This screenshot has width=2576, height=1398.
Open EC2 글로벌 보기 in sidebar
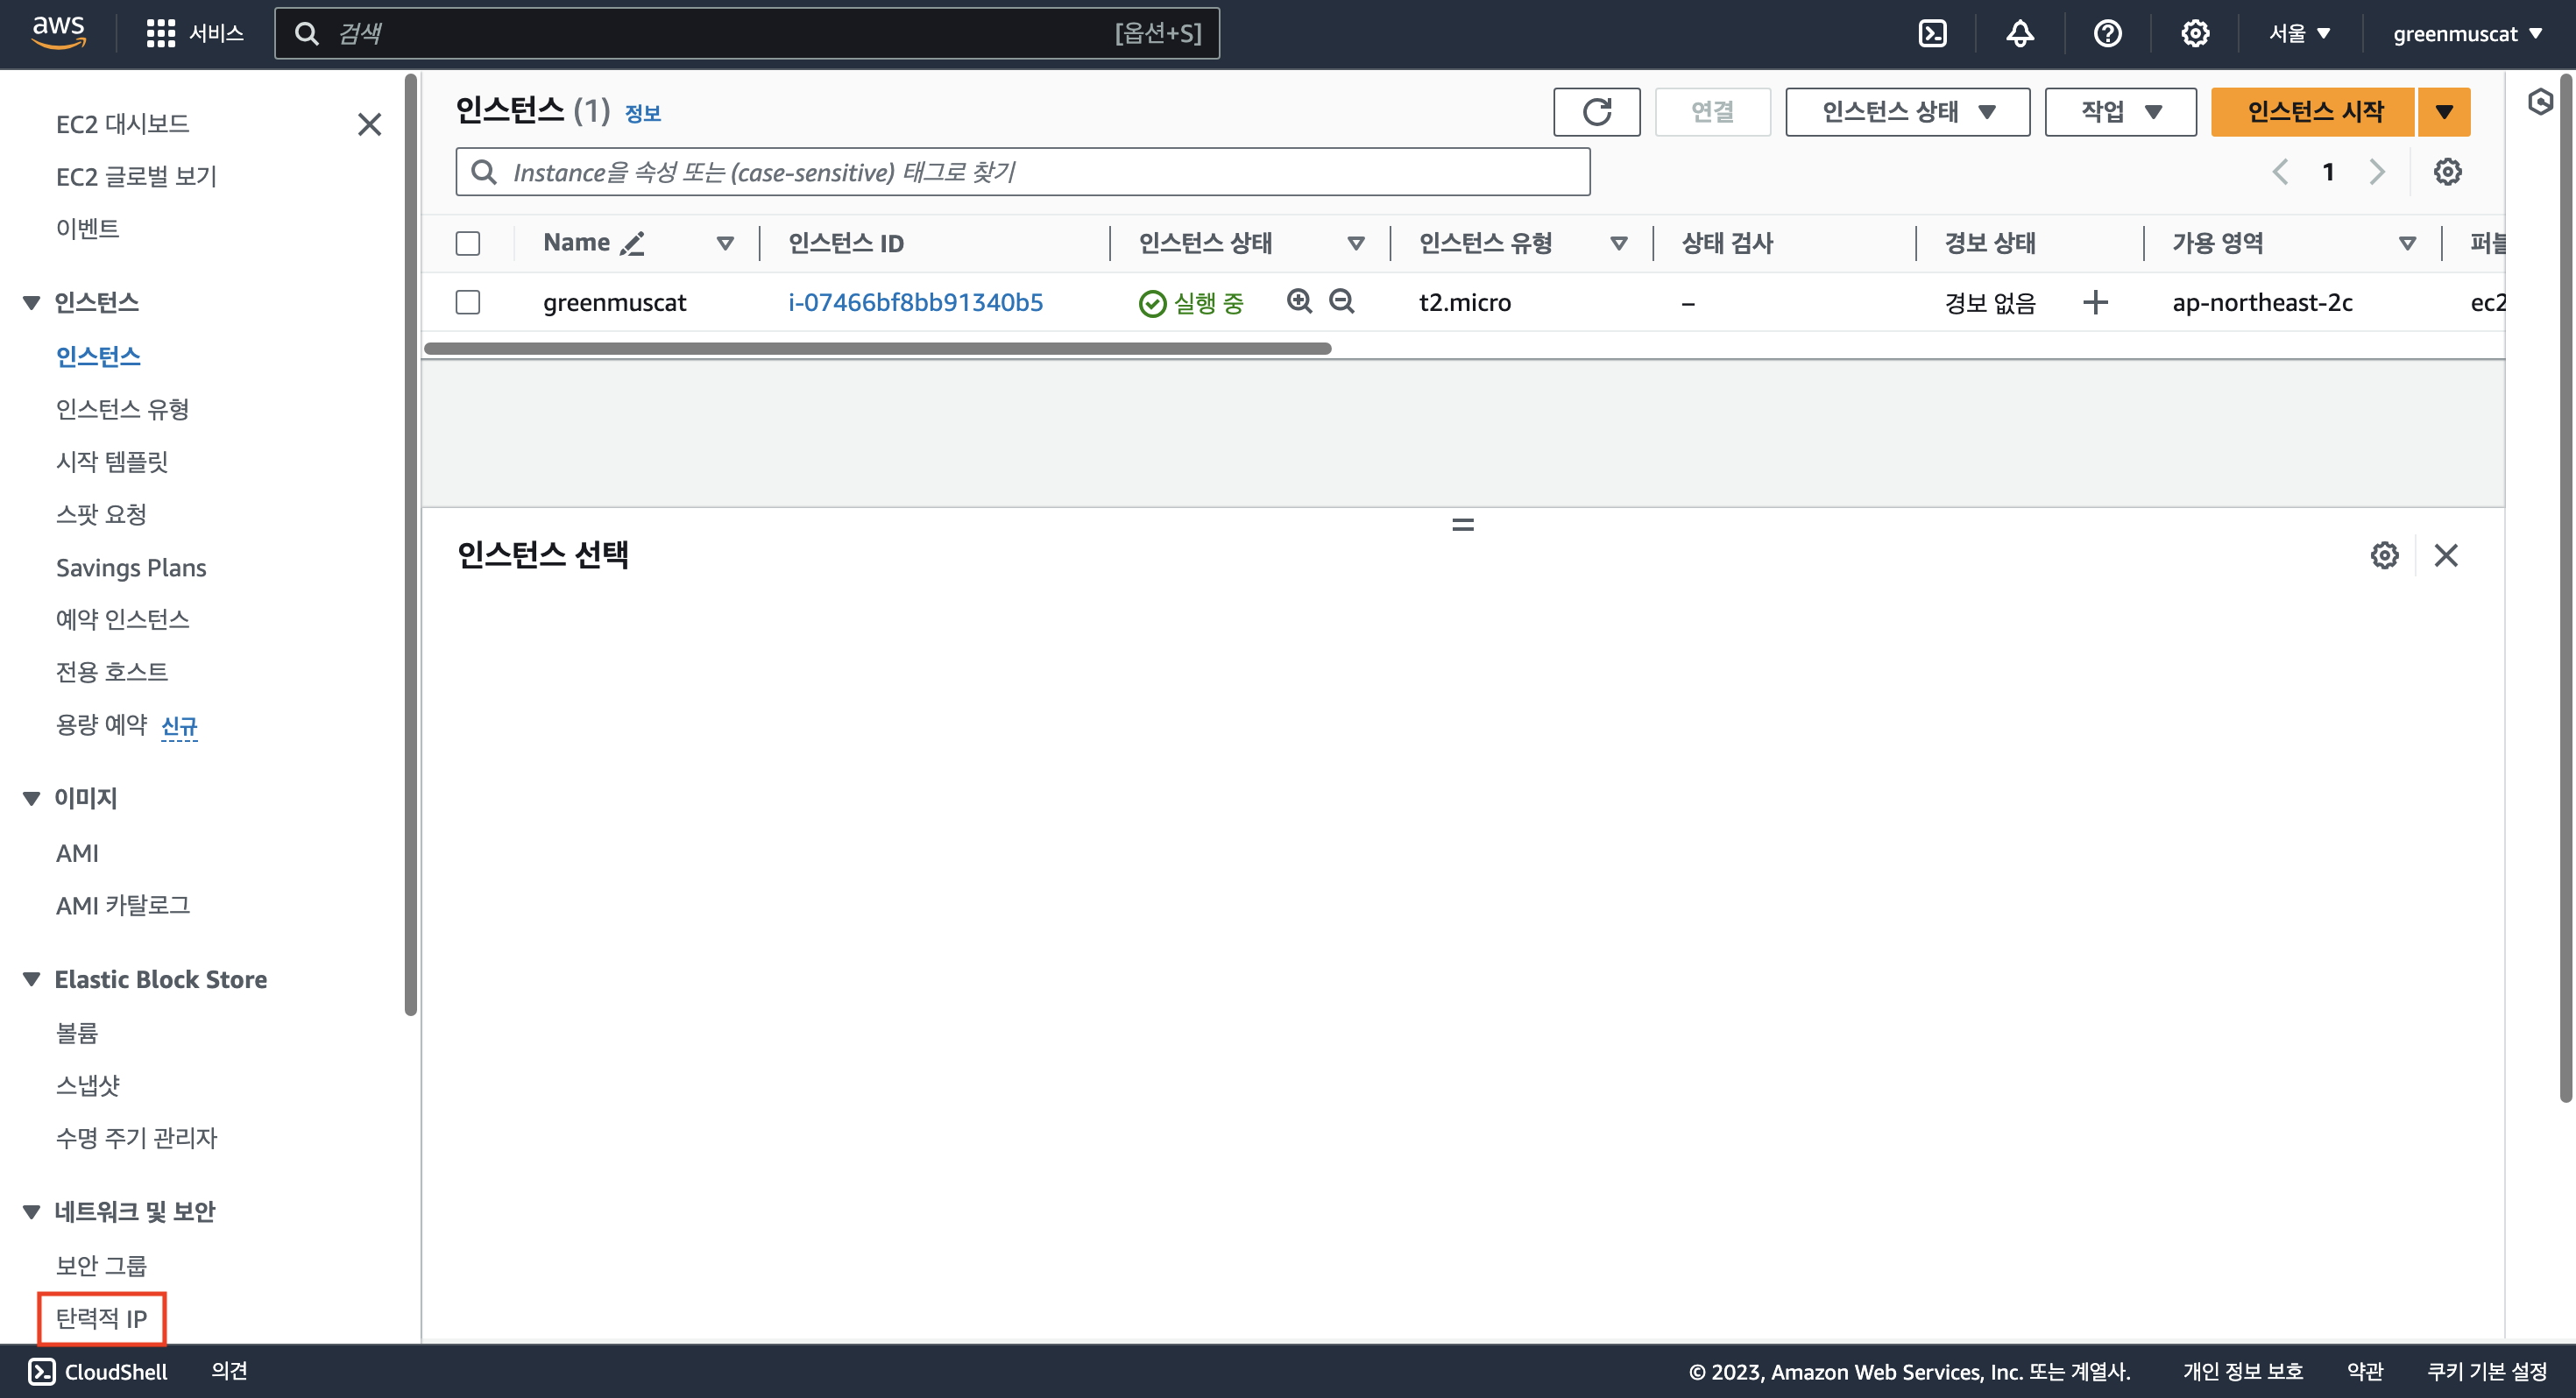click(x=136, y=176)
